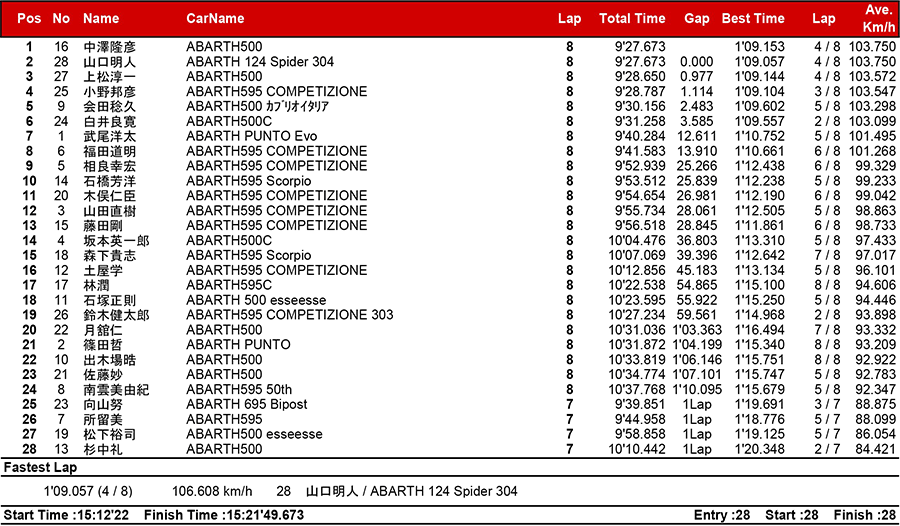Click car name ABARTH 500 esseesse
900x526 pixels.
(256, 300)
